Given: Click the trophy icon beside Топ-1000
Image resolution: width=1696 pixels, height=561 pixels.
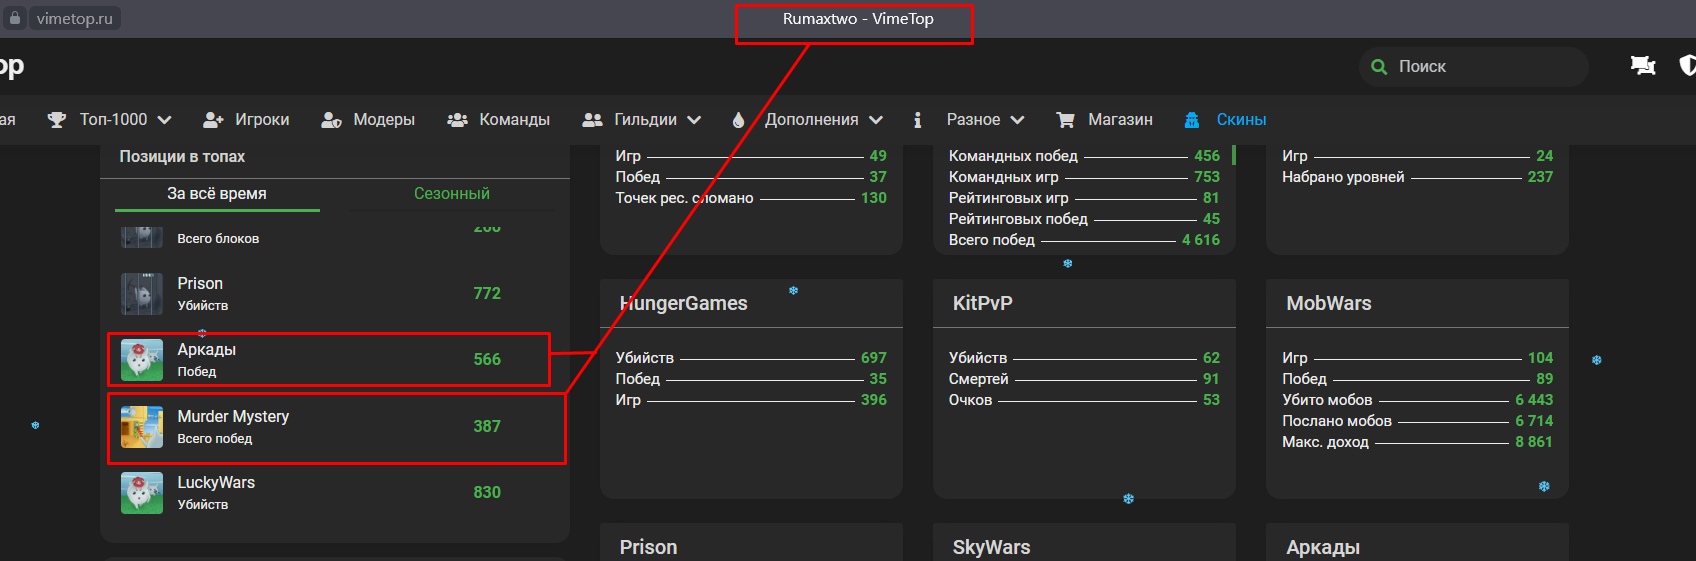Looking at the screenshot, I should coord(57,120).
